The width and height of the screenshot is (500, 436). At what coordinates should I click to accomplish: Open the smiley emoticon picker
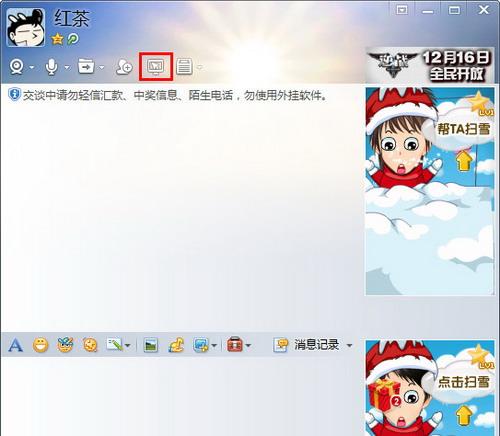coord(40,345)
